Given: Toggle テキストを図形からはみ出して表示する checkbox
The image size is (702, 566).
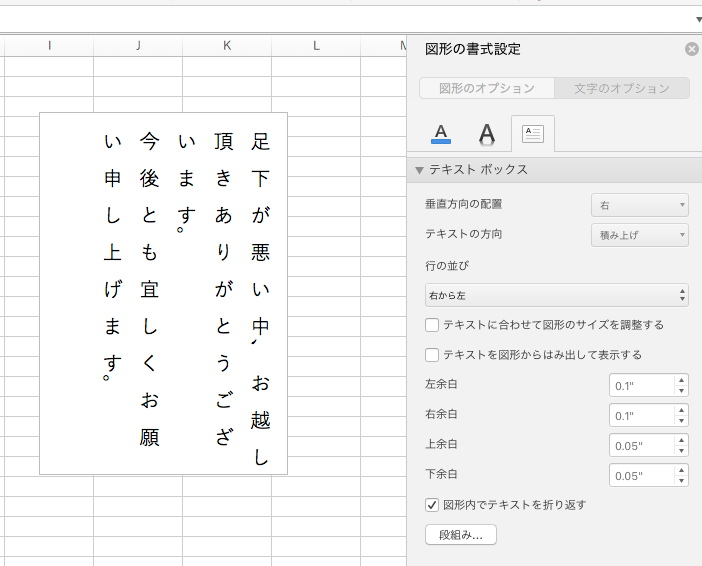Looking at the screenshot, I should pos(432,354).
